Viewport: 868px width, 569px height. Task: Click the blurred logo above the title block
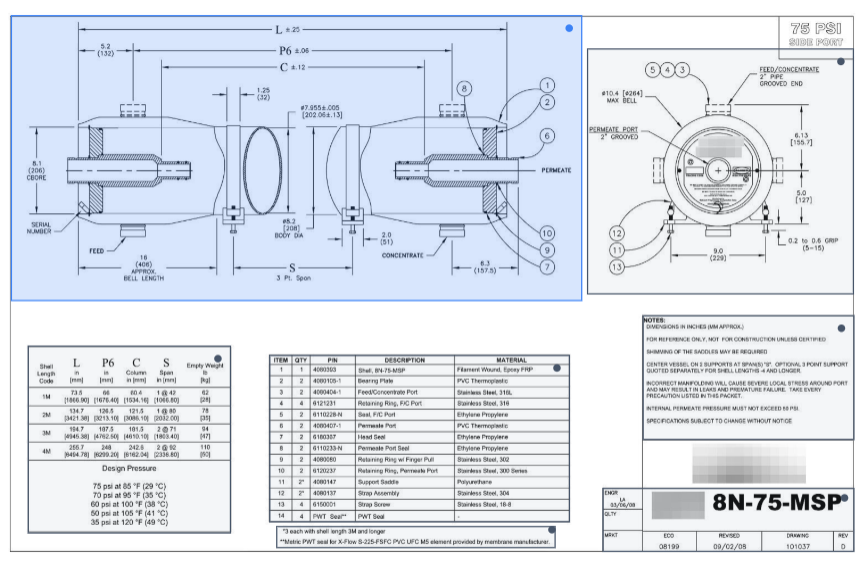point(748,463)
